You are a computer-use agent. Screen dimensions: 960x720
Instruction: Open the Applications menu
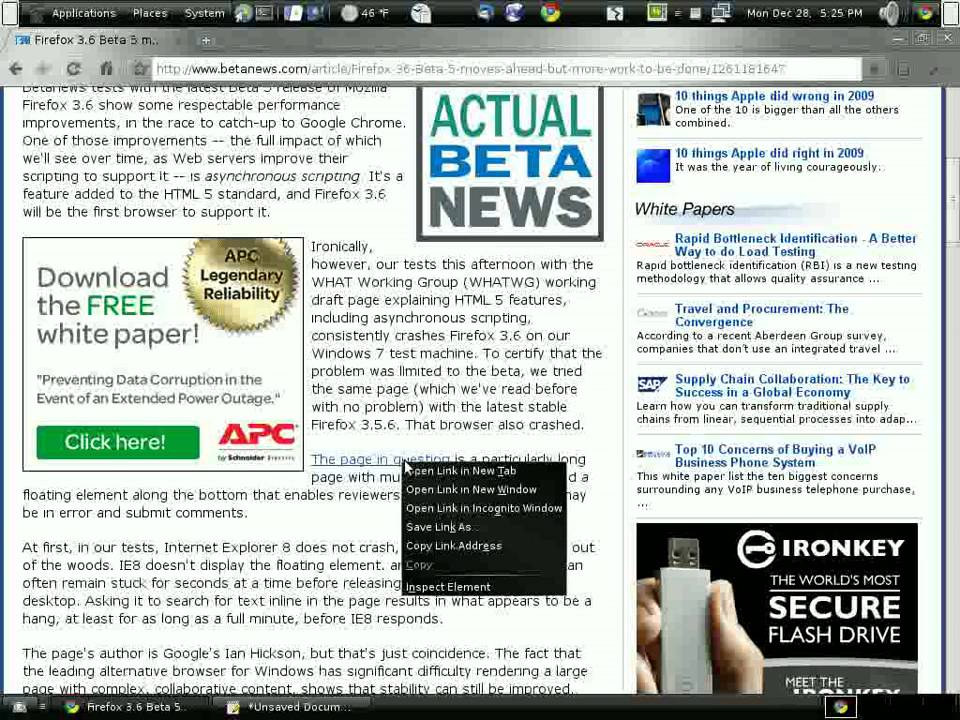(x=83, y=13)
